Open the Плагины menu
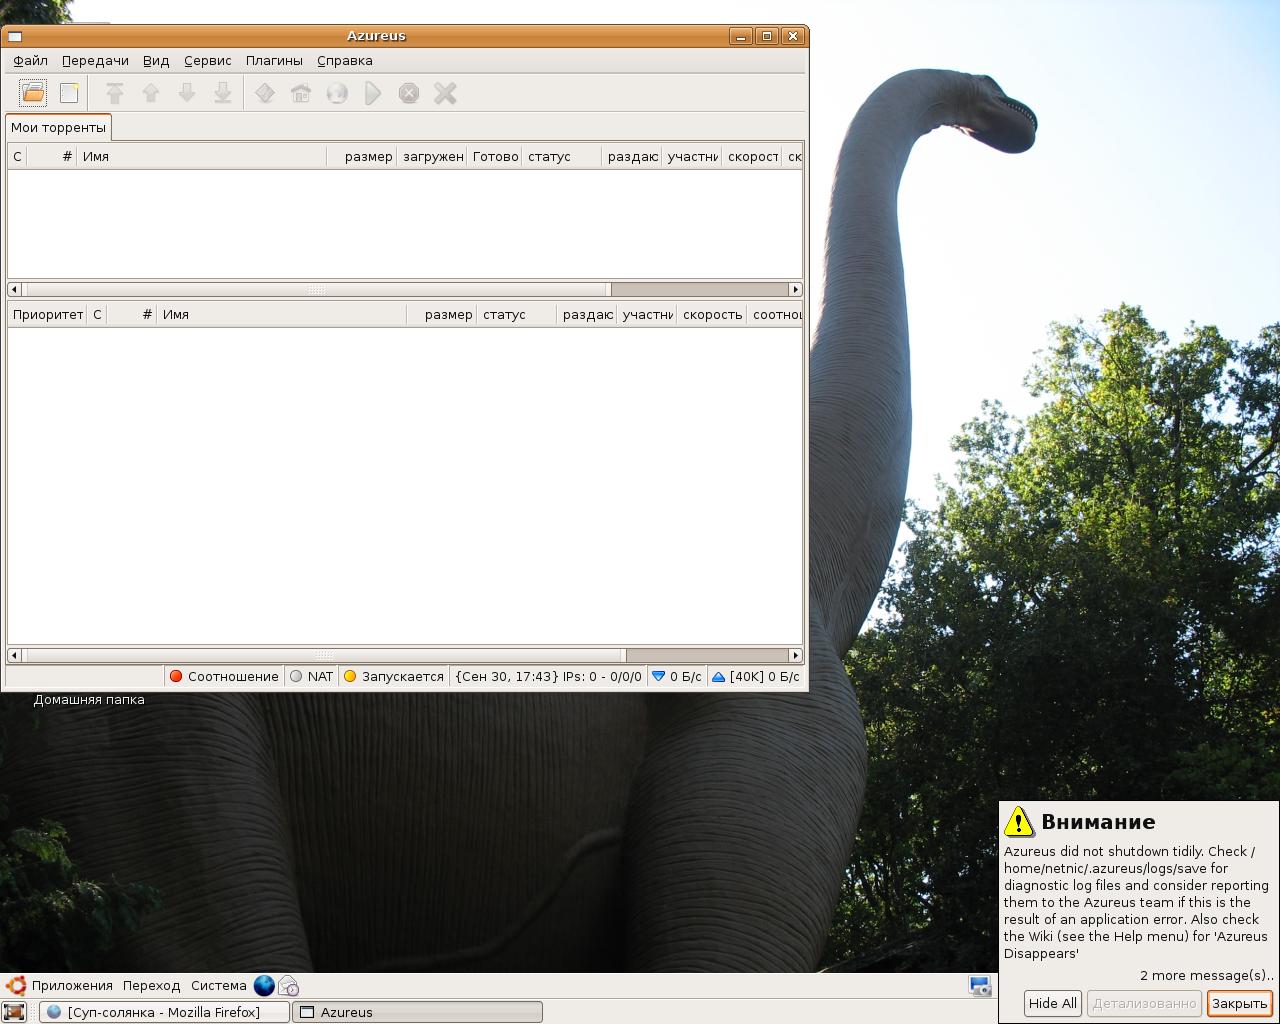The height and width of the screenshot is (1024, 1280). (274, 60)
